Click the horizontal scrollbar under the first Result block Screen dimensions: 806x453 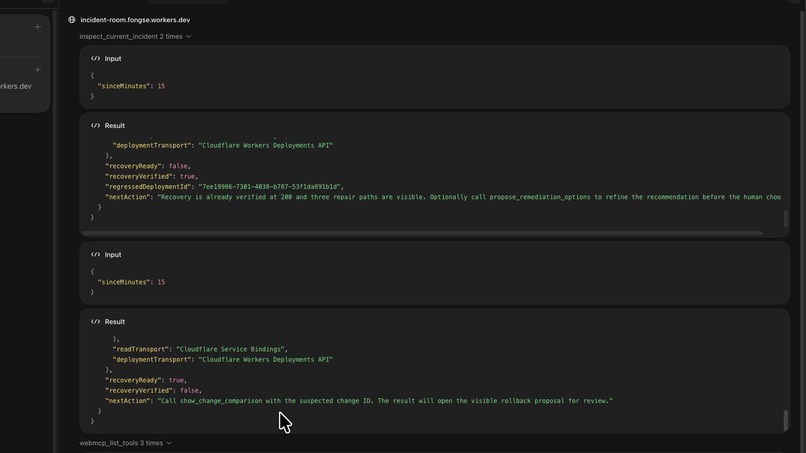click(422, 233)
